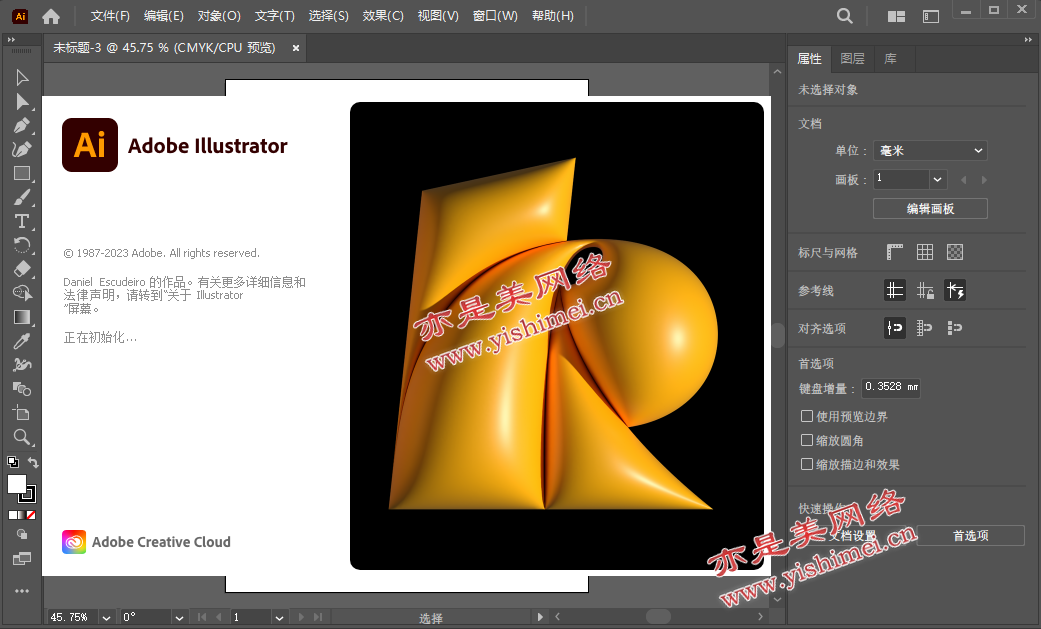Open the search magnifier icon

click(844, 16)
